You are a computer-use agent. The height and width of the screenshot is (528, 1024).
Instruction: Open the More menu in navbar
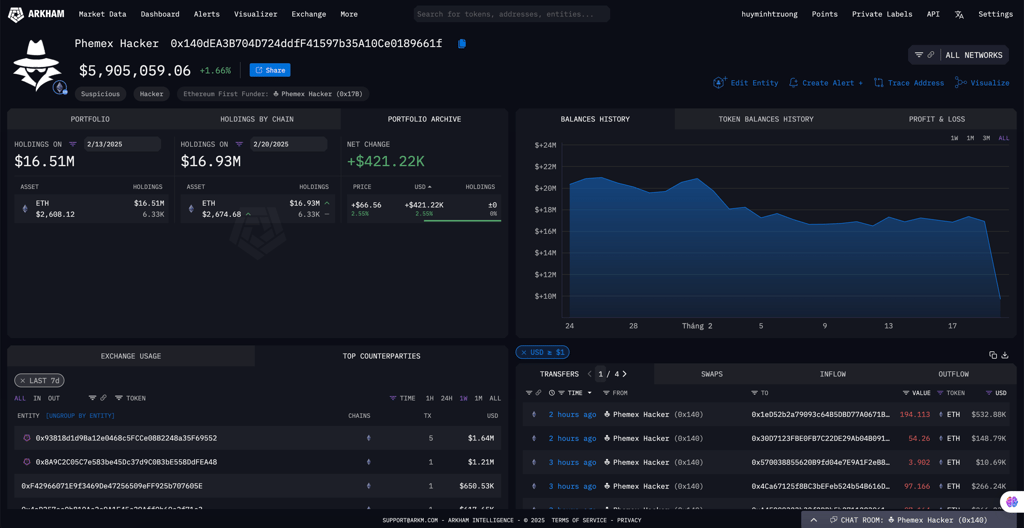point(349,14)
